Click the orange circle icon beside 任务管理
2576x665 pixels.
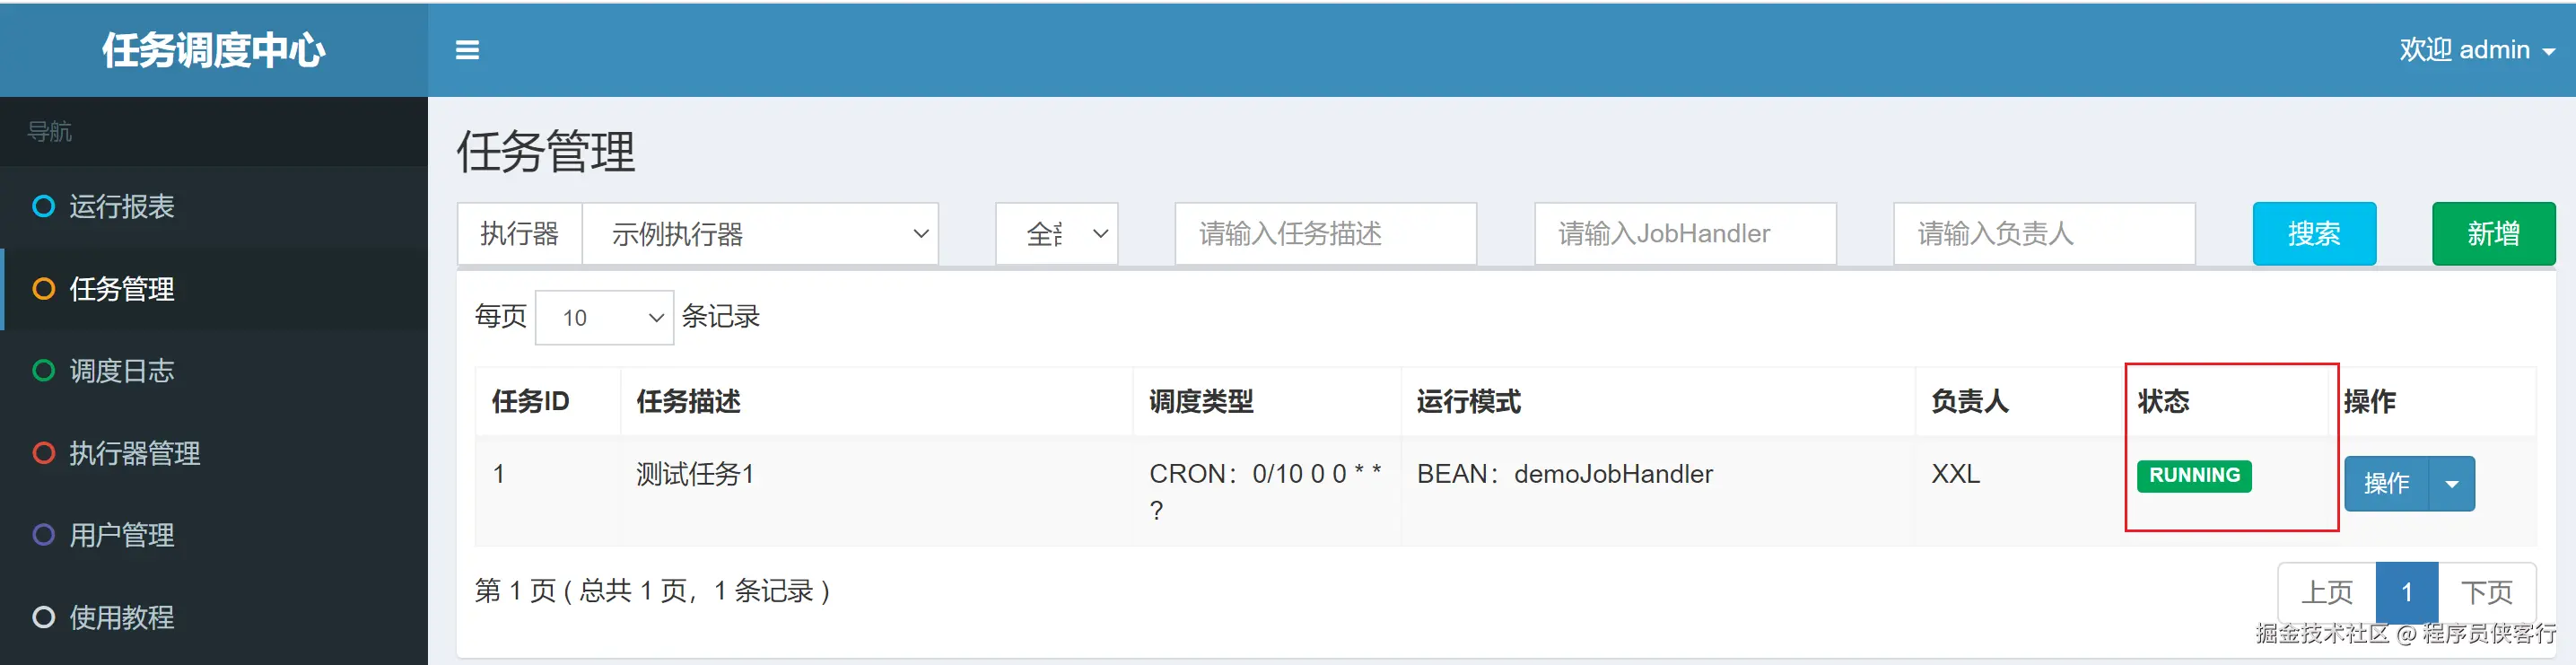tap(43, 289)
